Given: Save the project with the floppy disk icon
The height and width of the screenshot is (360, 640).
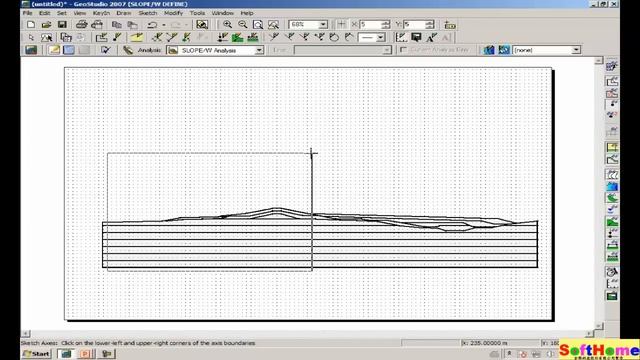Looking at the screenshot, I should pyautogui.click(x=62, y=24).
